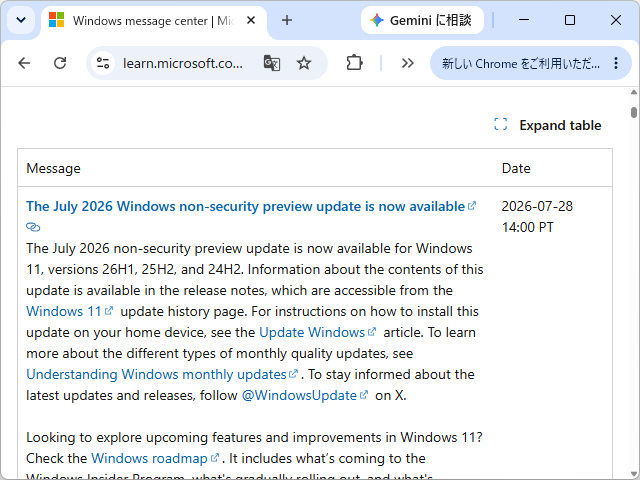Copy anchor link icon under July 2026 heading
The height and width of the screenshot is (480, 640).
33,227
